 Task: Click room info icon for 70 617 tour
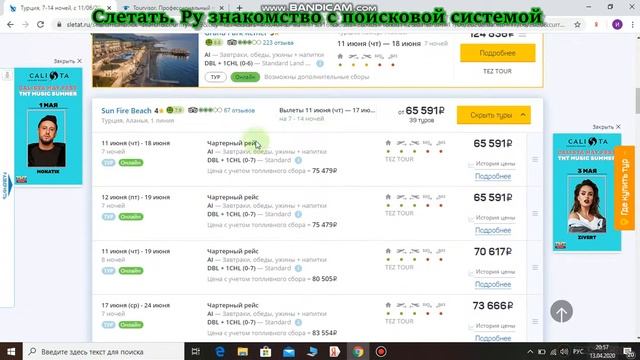[298, 268]
